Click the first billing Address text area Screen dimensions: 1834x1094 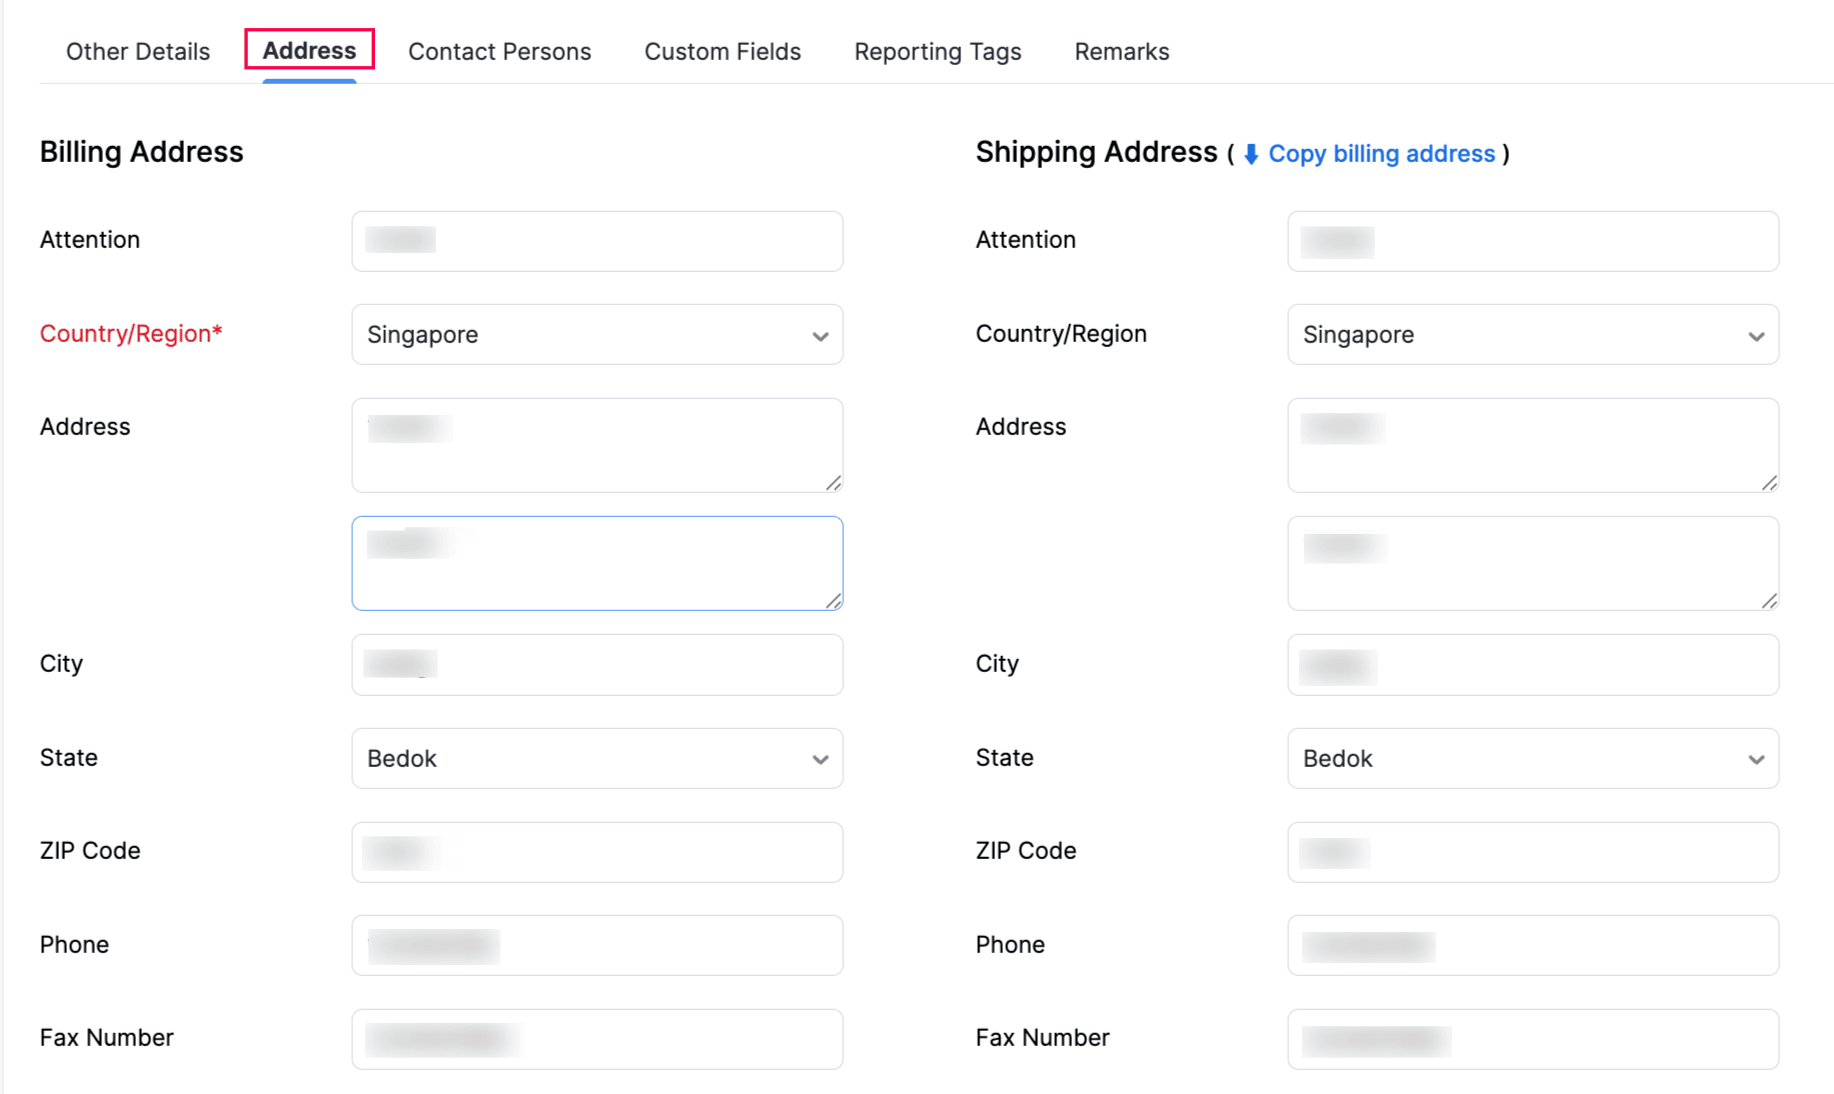[597, 445]
